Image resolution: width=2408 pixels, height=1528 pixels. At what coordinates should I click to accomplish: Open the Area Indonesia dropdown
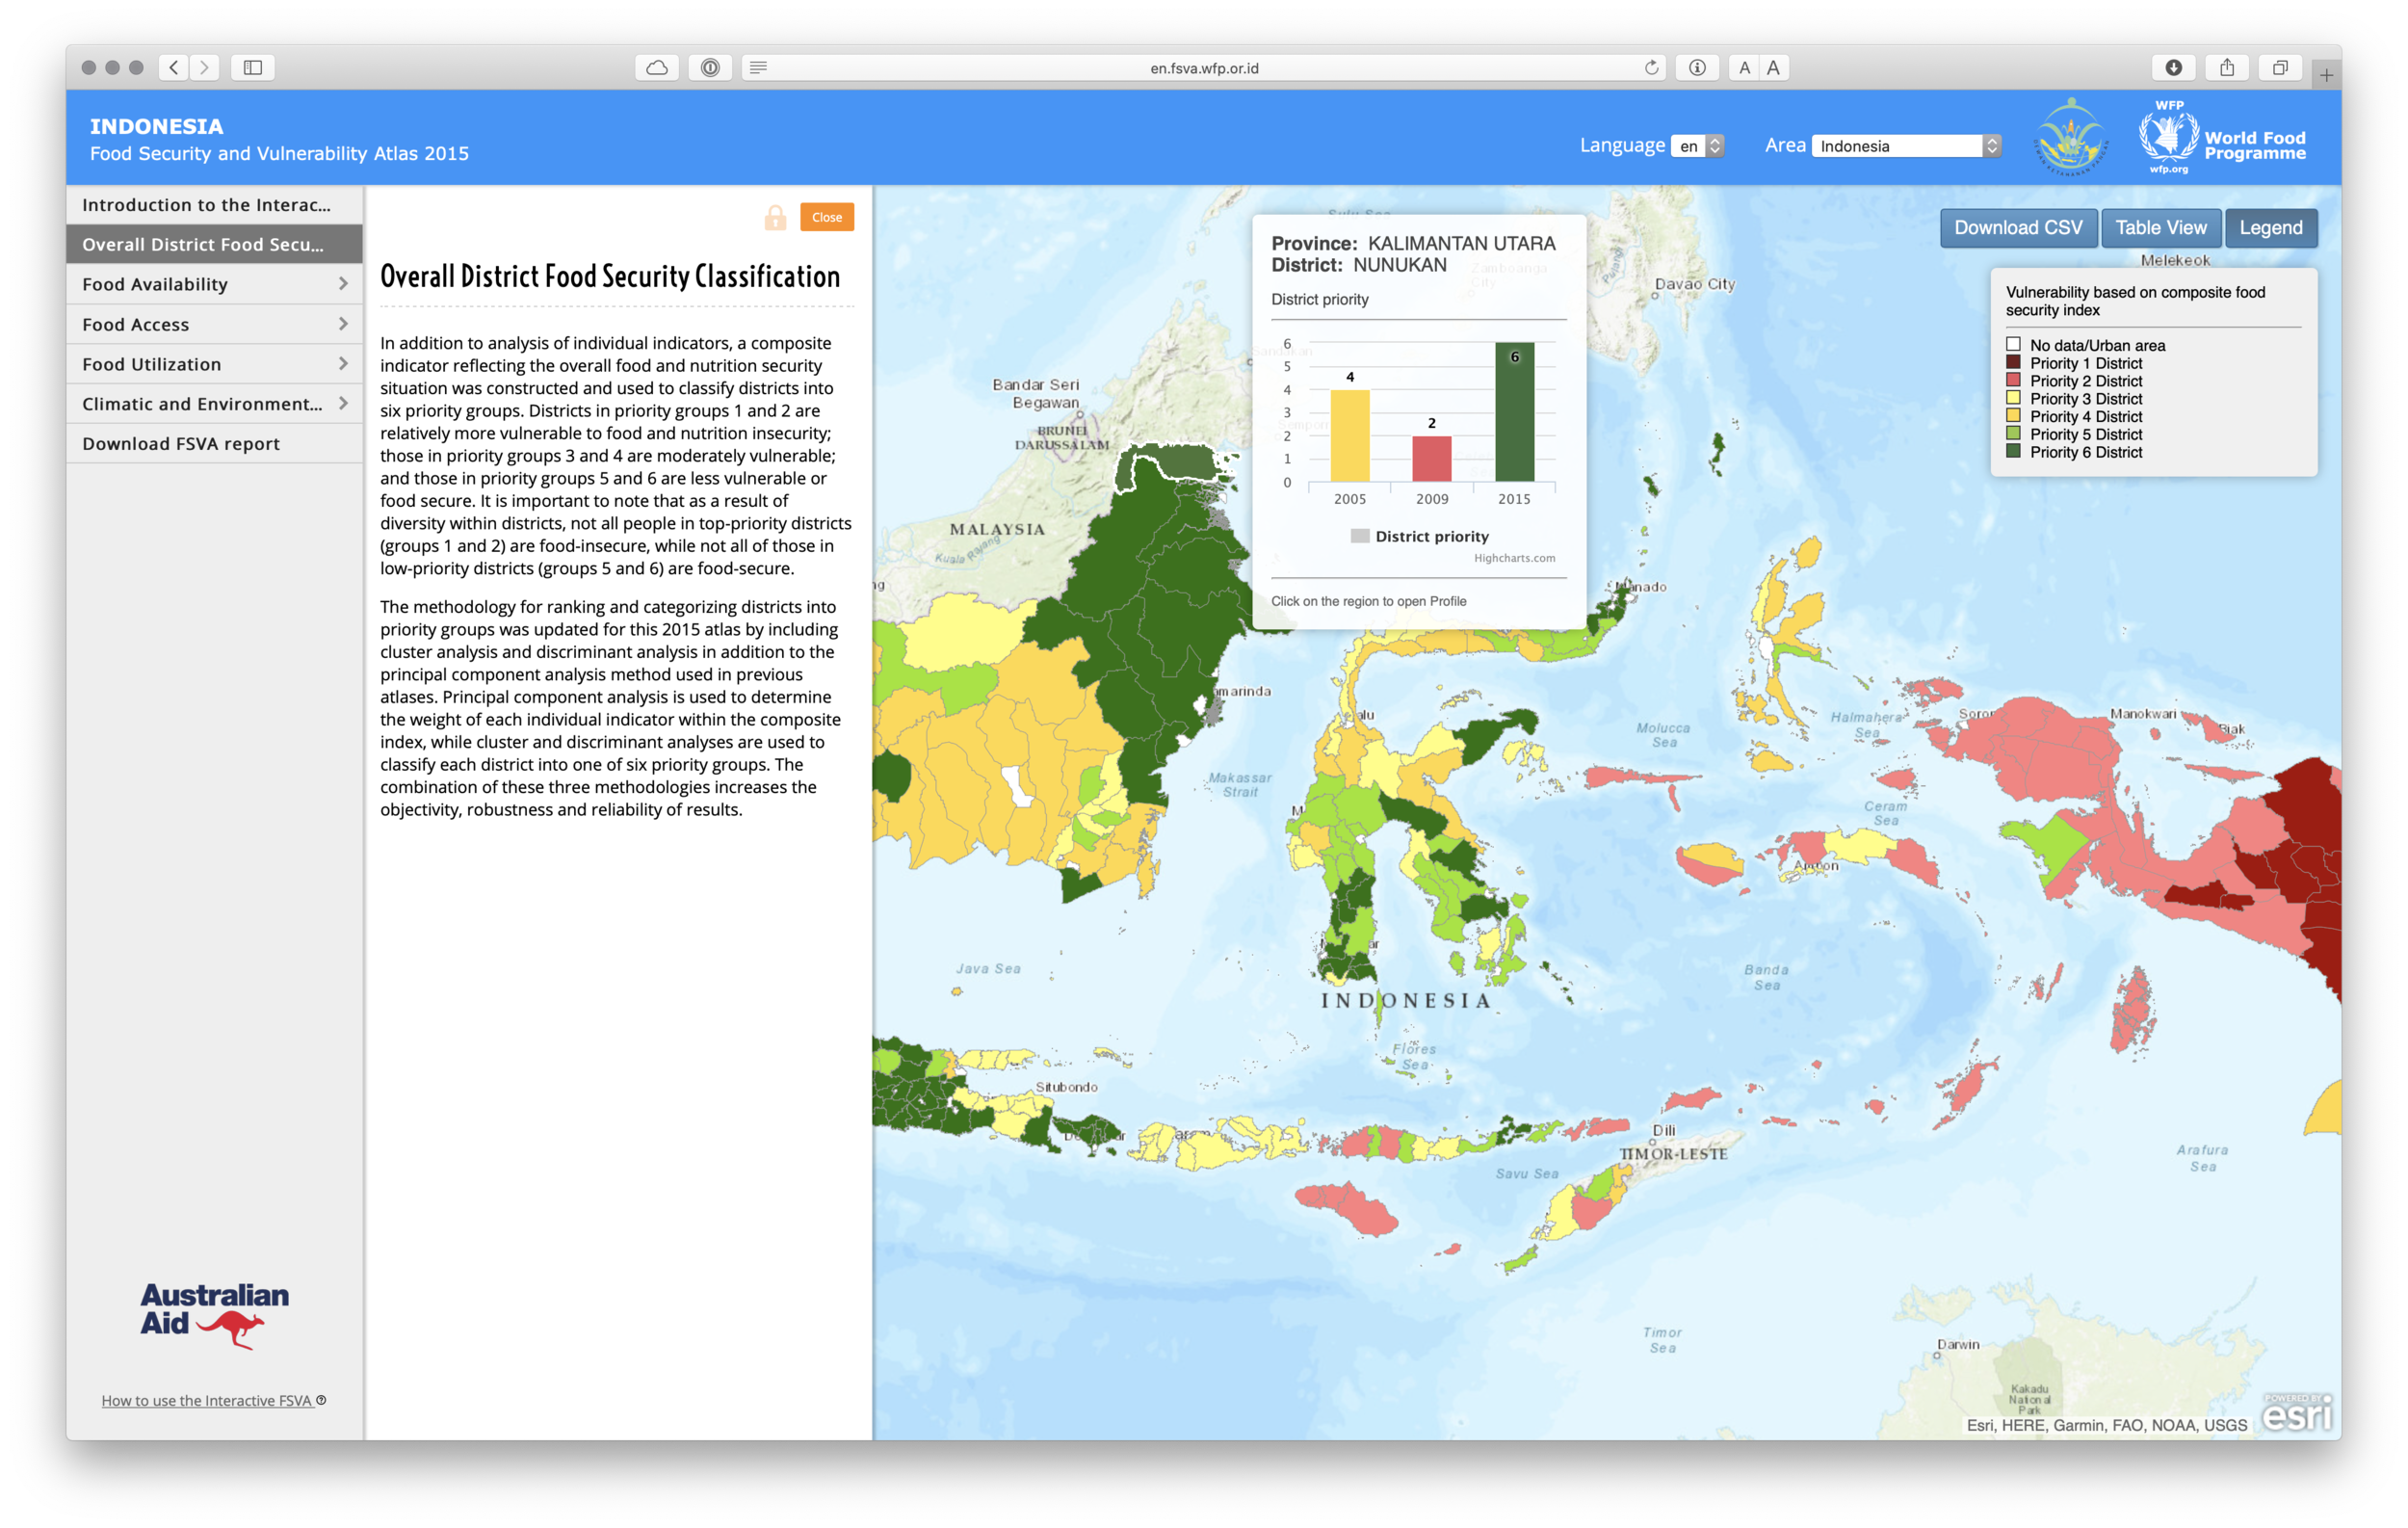[1906, 146]
